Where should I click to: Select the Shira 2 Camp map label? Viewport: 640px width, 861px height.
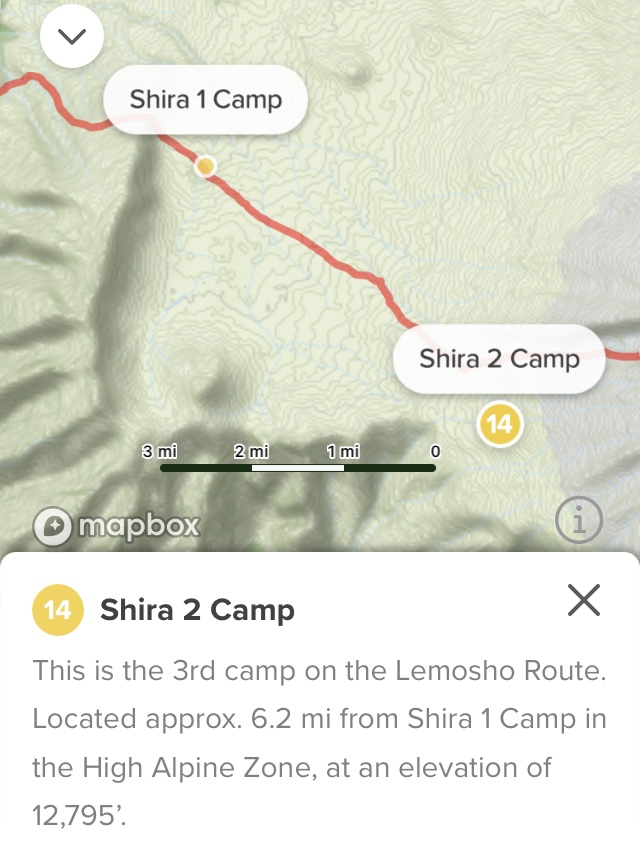pyautogui.click(x=499, y=359)
